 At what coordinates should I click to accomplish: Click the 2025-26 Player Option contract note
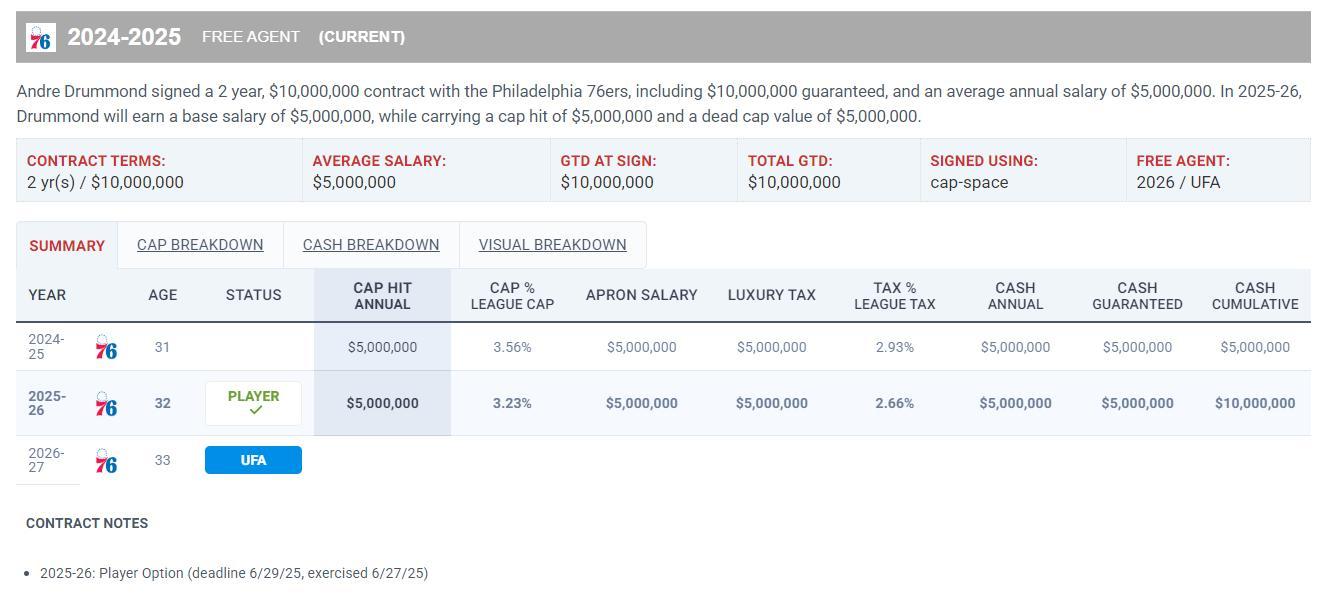(x=234, y=573)
